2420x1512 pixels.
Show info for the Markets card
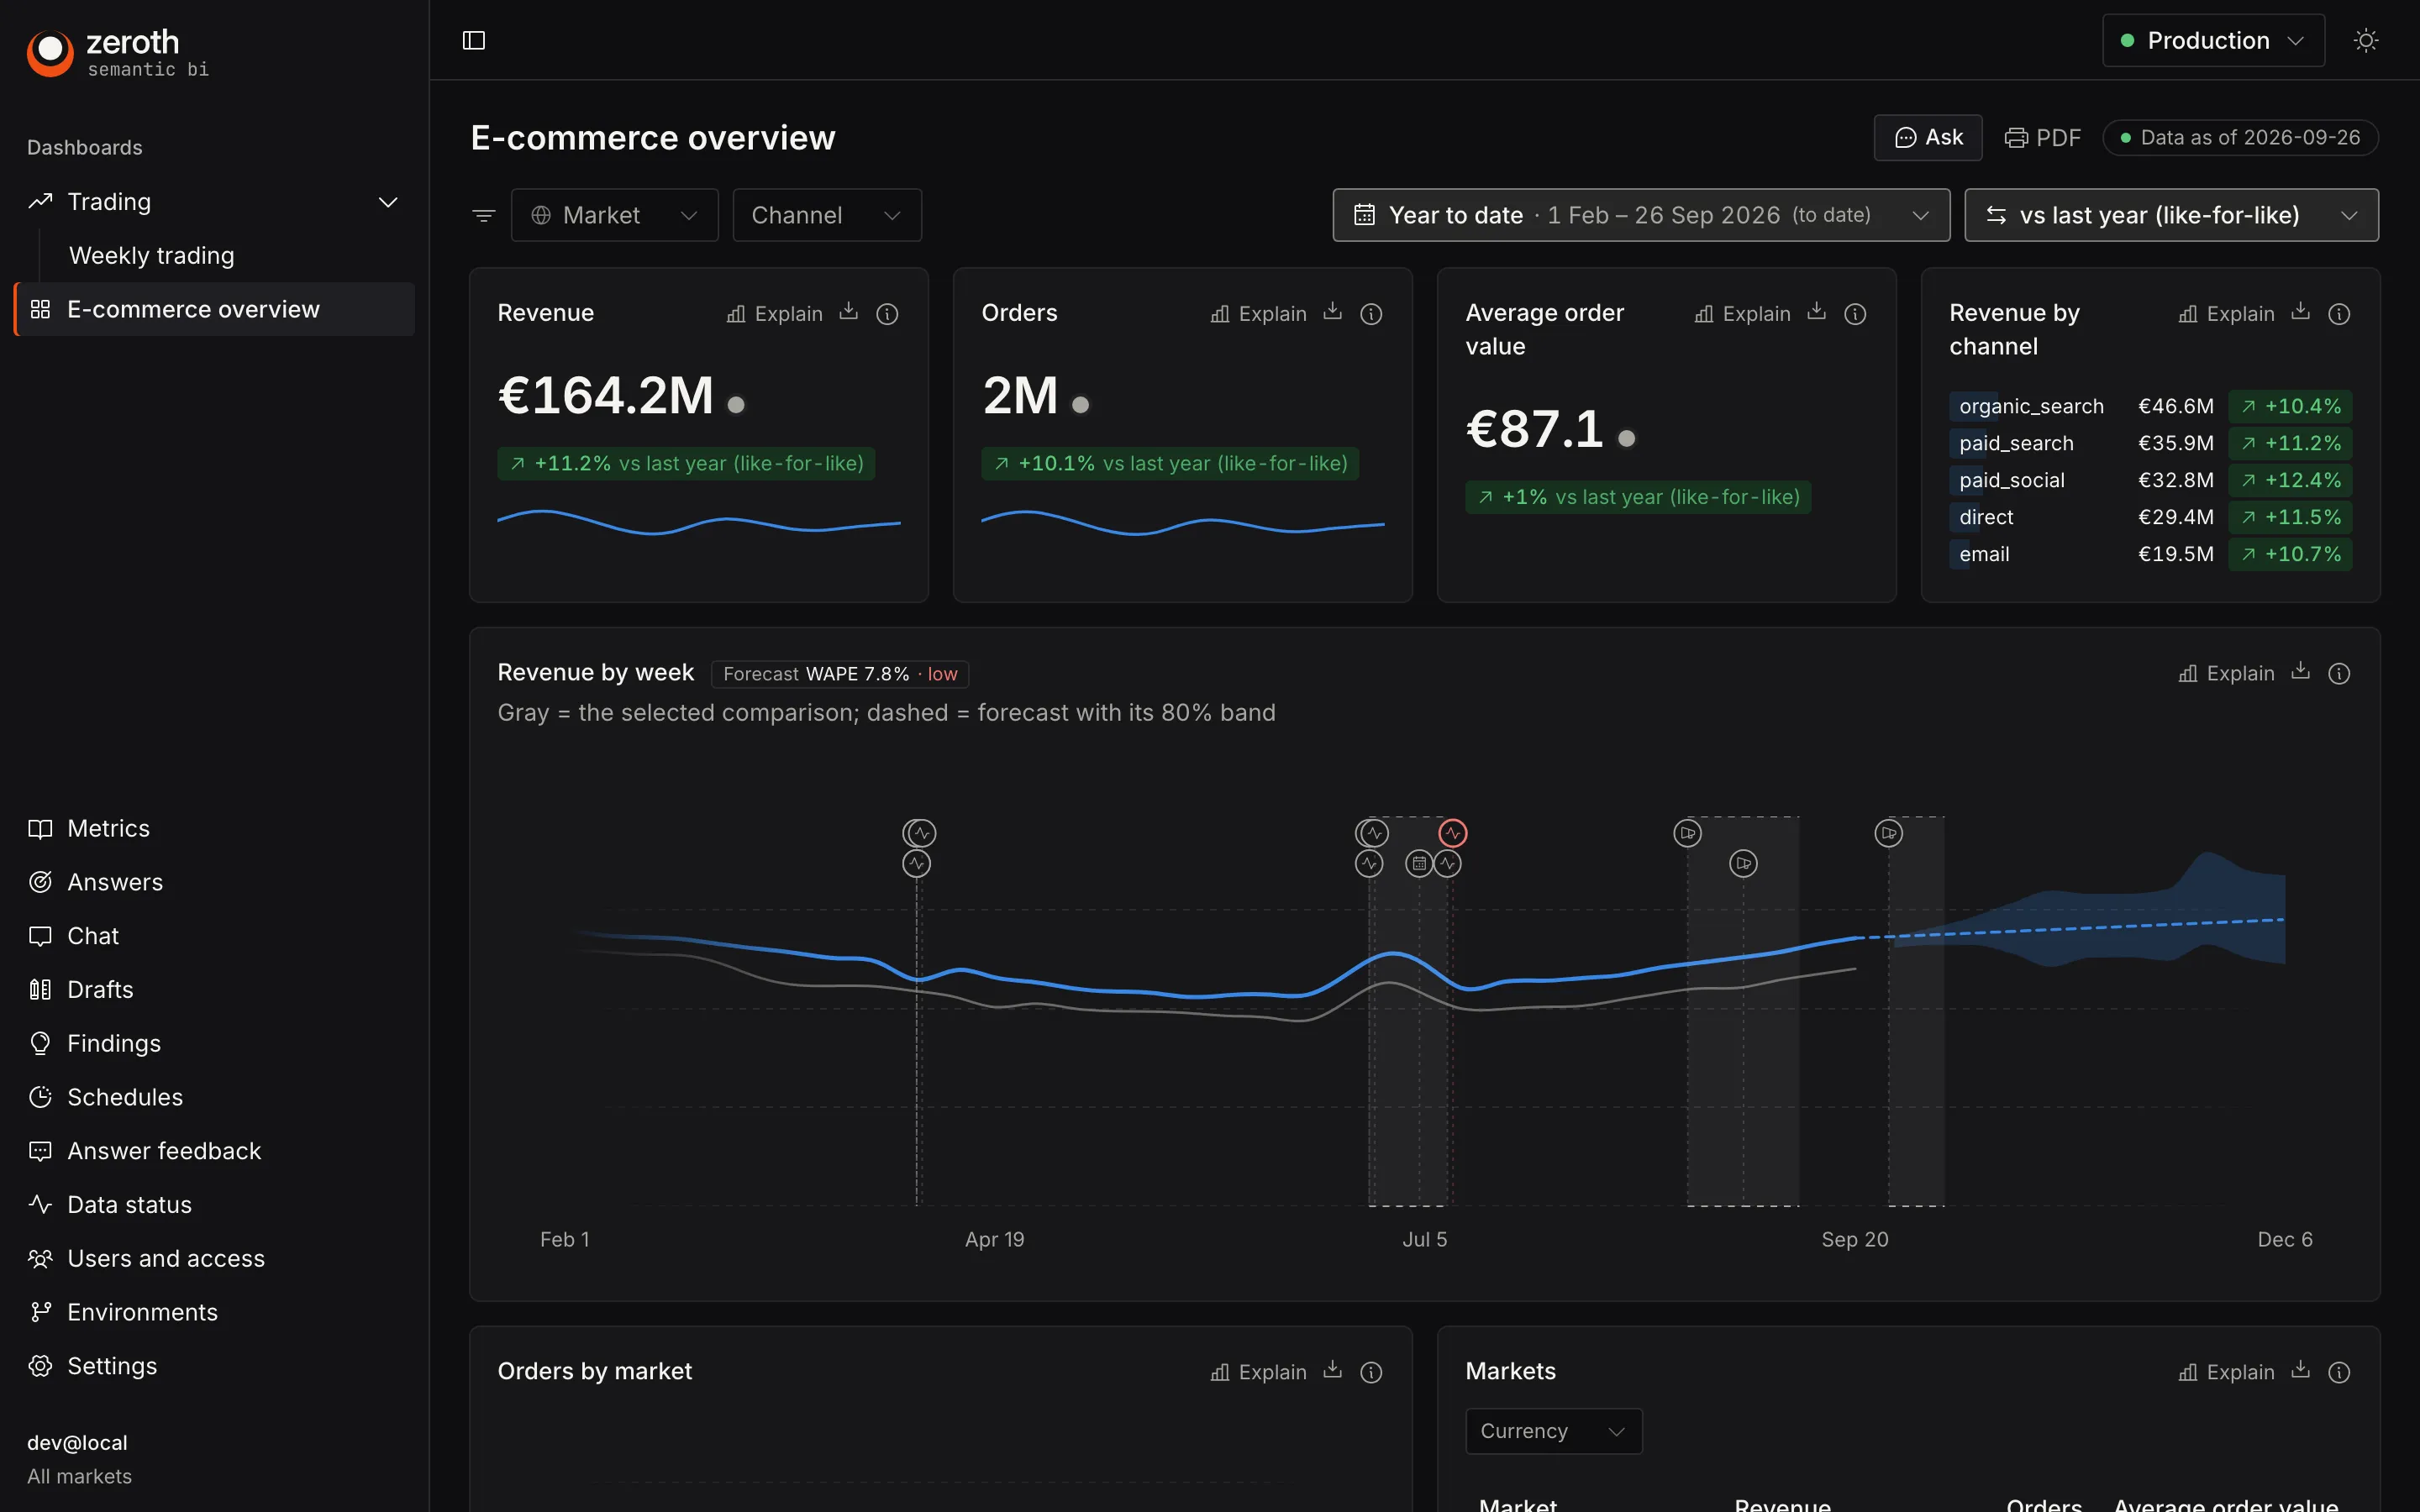(2339, 1372)
